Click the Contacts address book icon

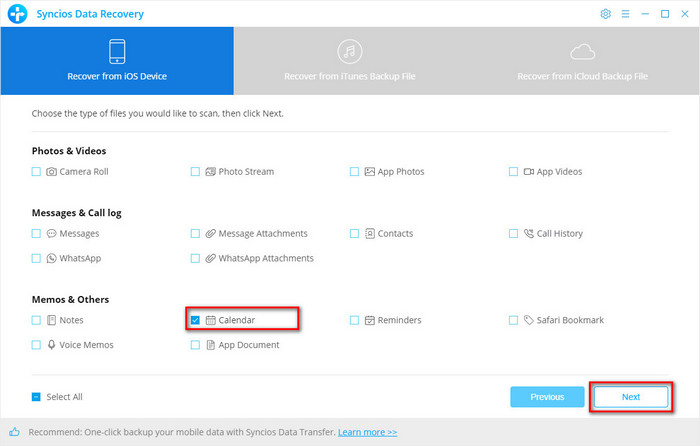point(370,233)
